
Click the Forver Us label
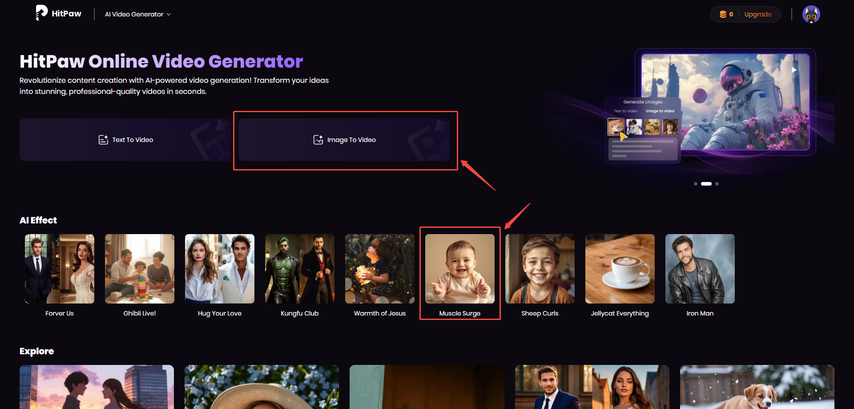[59, 314]
